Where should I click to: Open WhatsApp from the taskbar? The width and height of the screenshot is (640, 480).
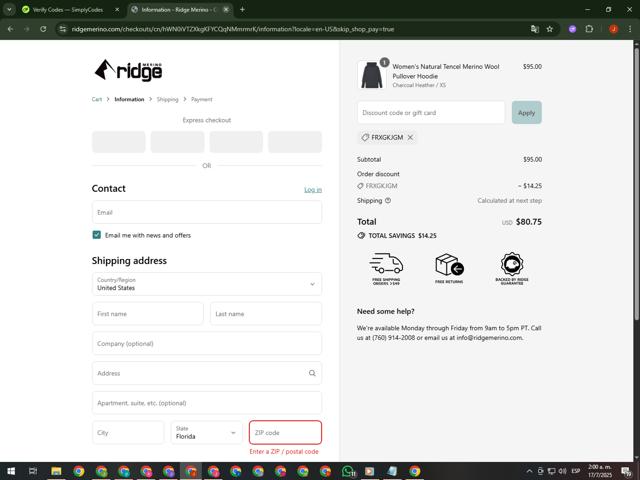[x=348, y=471]
